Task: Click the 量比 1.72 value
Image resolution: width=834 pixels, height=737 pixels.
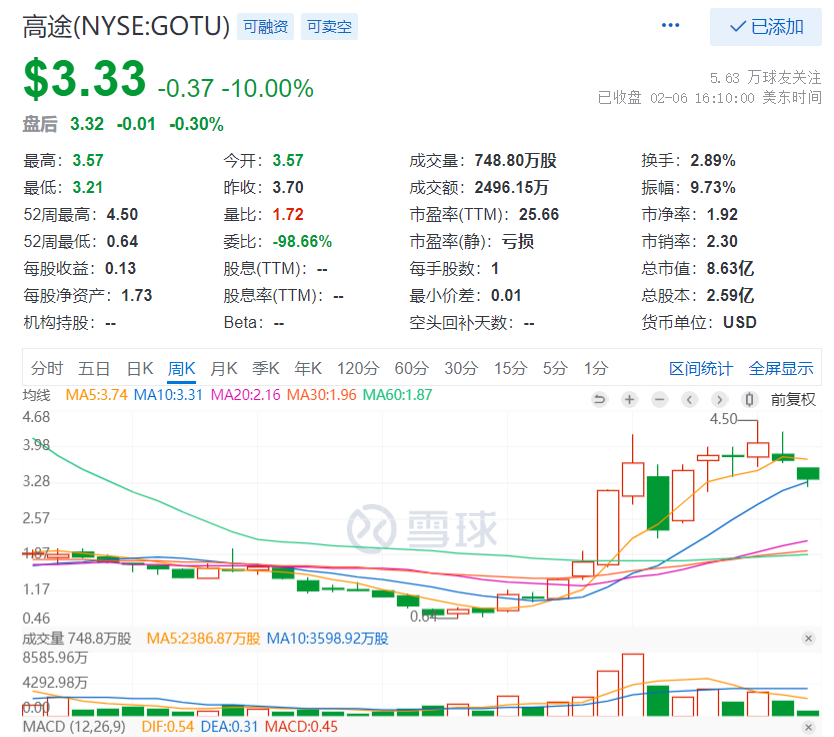Action: point(288,214)
